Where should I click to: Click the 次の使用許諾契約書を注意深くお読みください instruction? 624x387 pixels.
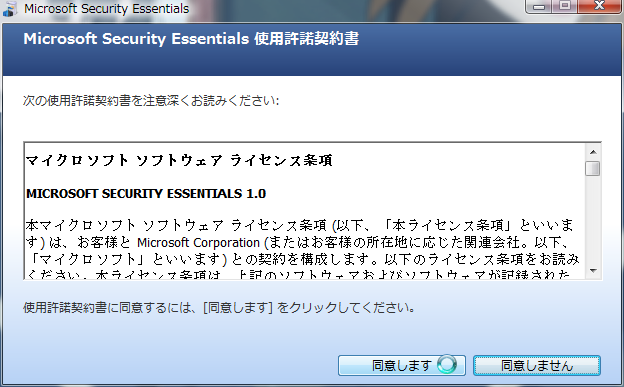151,100
